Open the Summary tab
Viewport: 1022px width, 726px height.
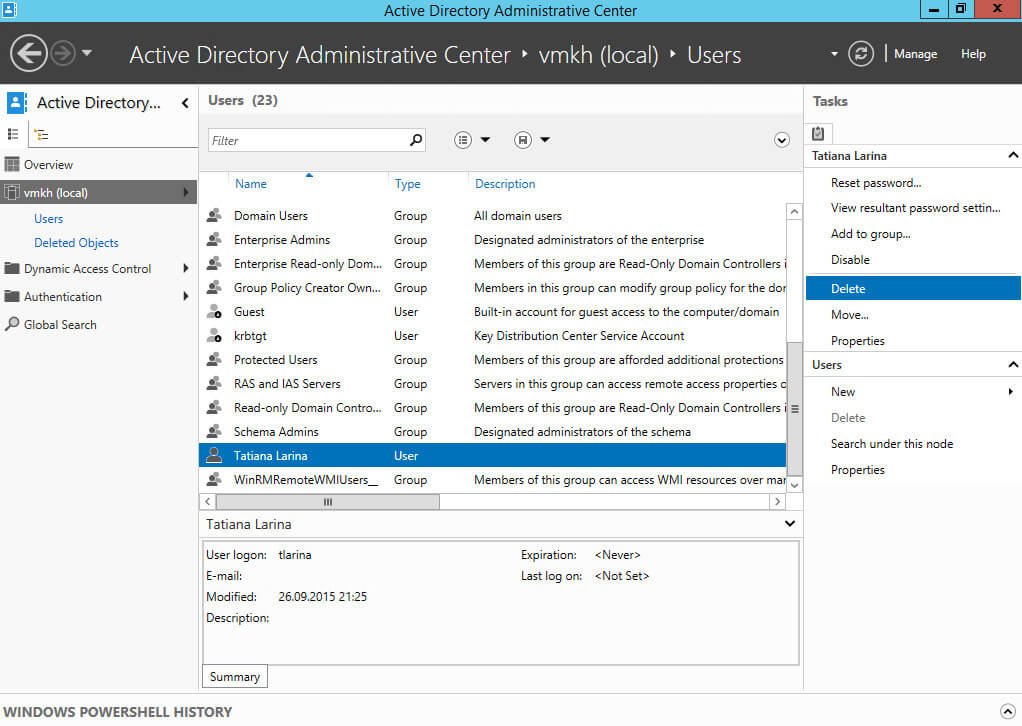pyautogui.click(x=235, y=676)
